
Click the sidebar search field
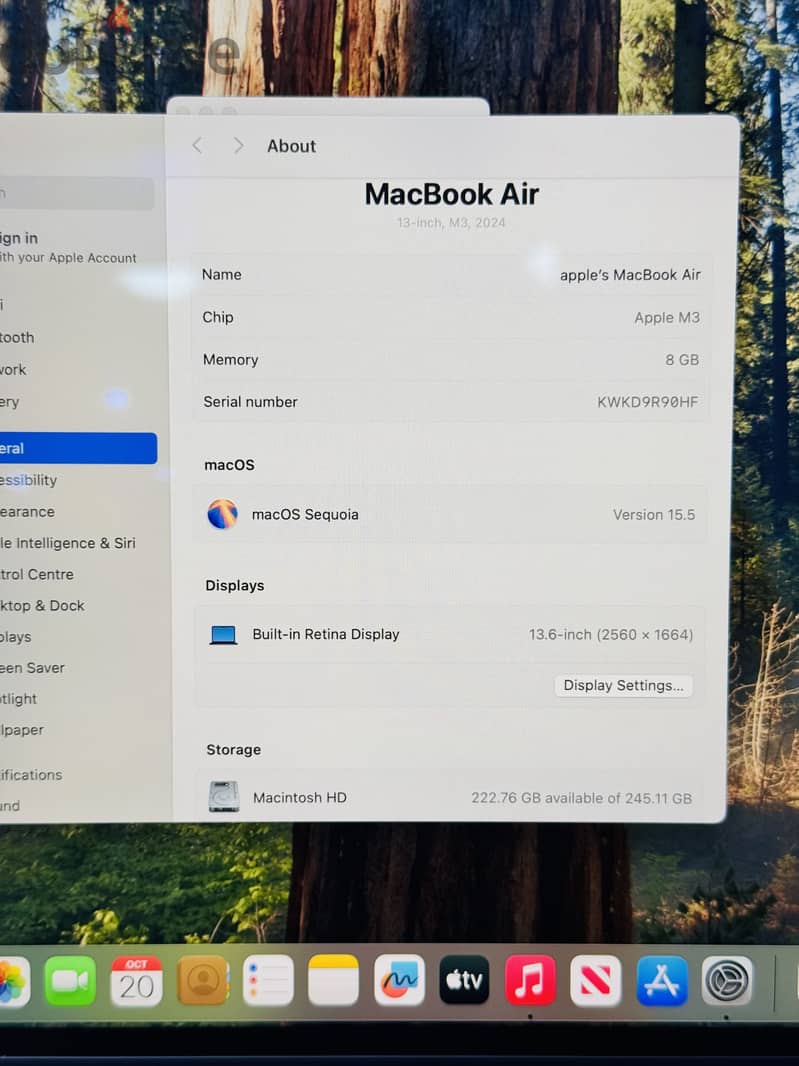tap(77, 193)
